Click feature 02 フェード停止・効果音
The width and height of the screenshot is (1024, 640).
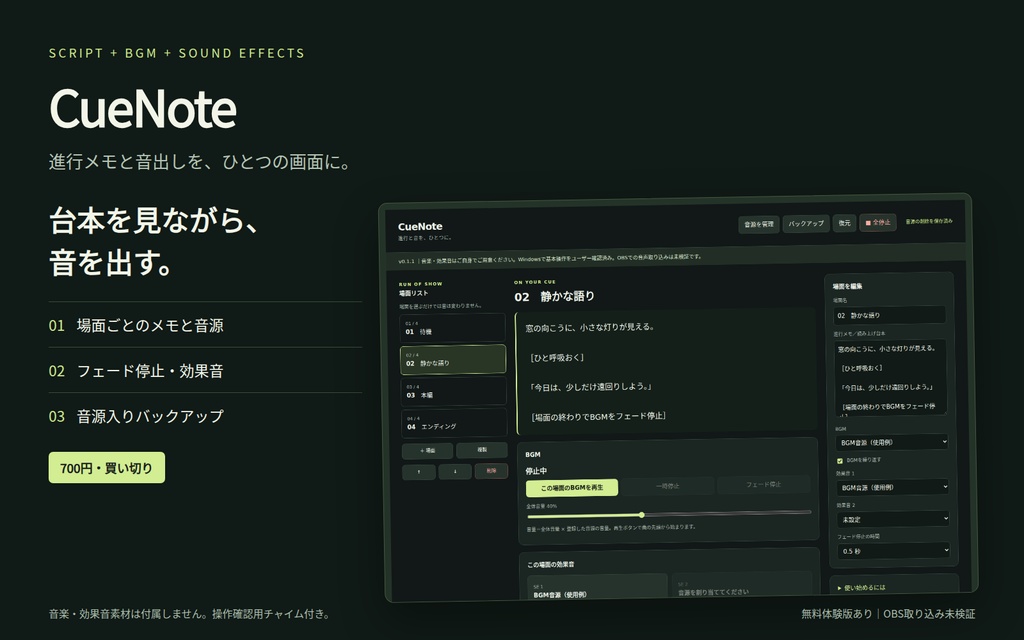(136, 371)
